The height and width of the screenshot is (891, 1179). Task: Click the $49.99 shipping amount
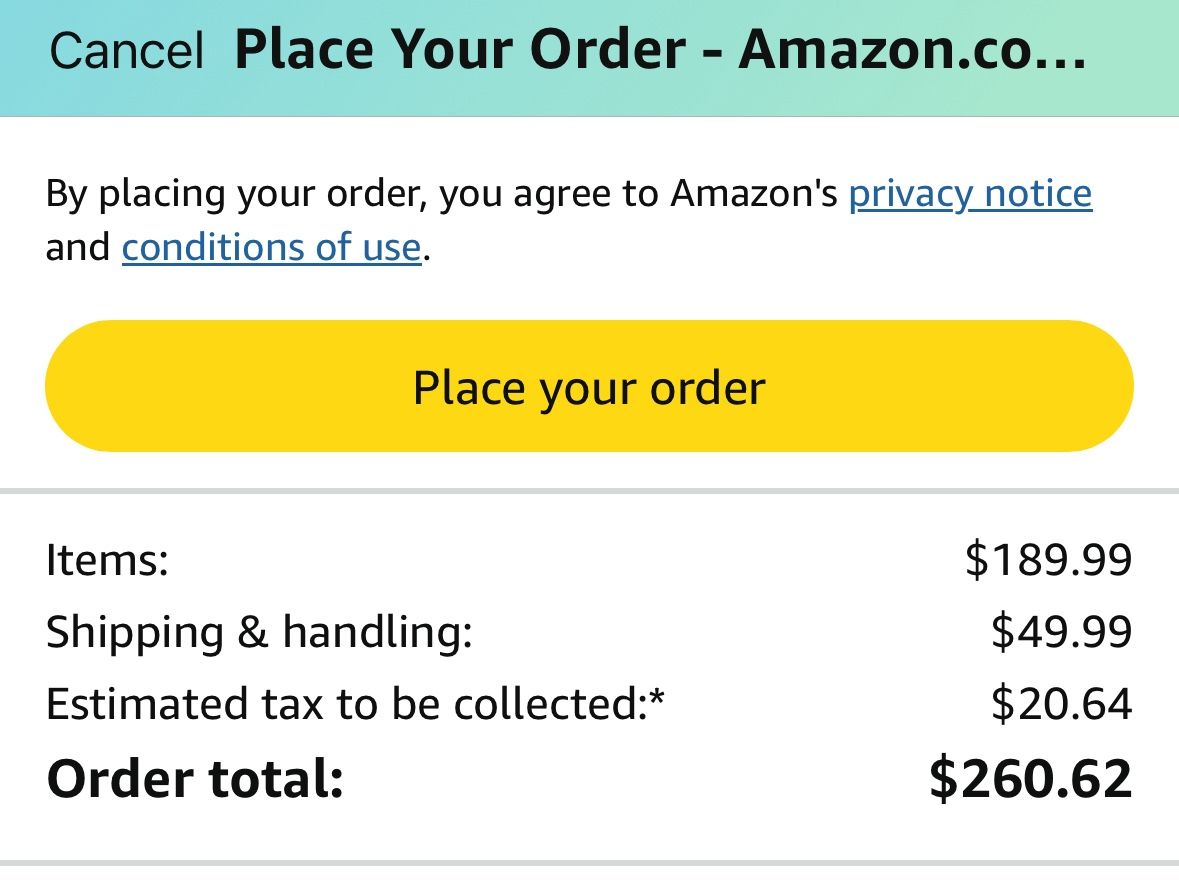point(1061,632)
